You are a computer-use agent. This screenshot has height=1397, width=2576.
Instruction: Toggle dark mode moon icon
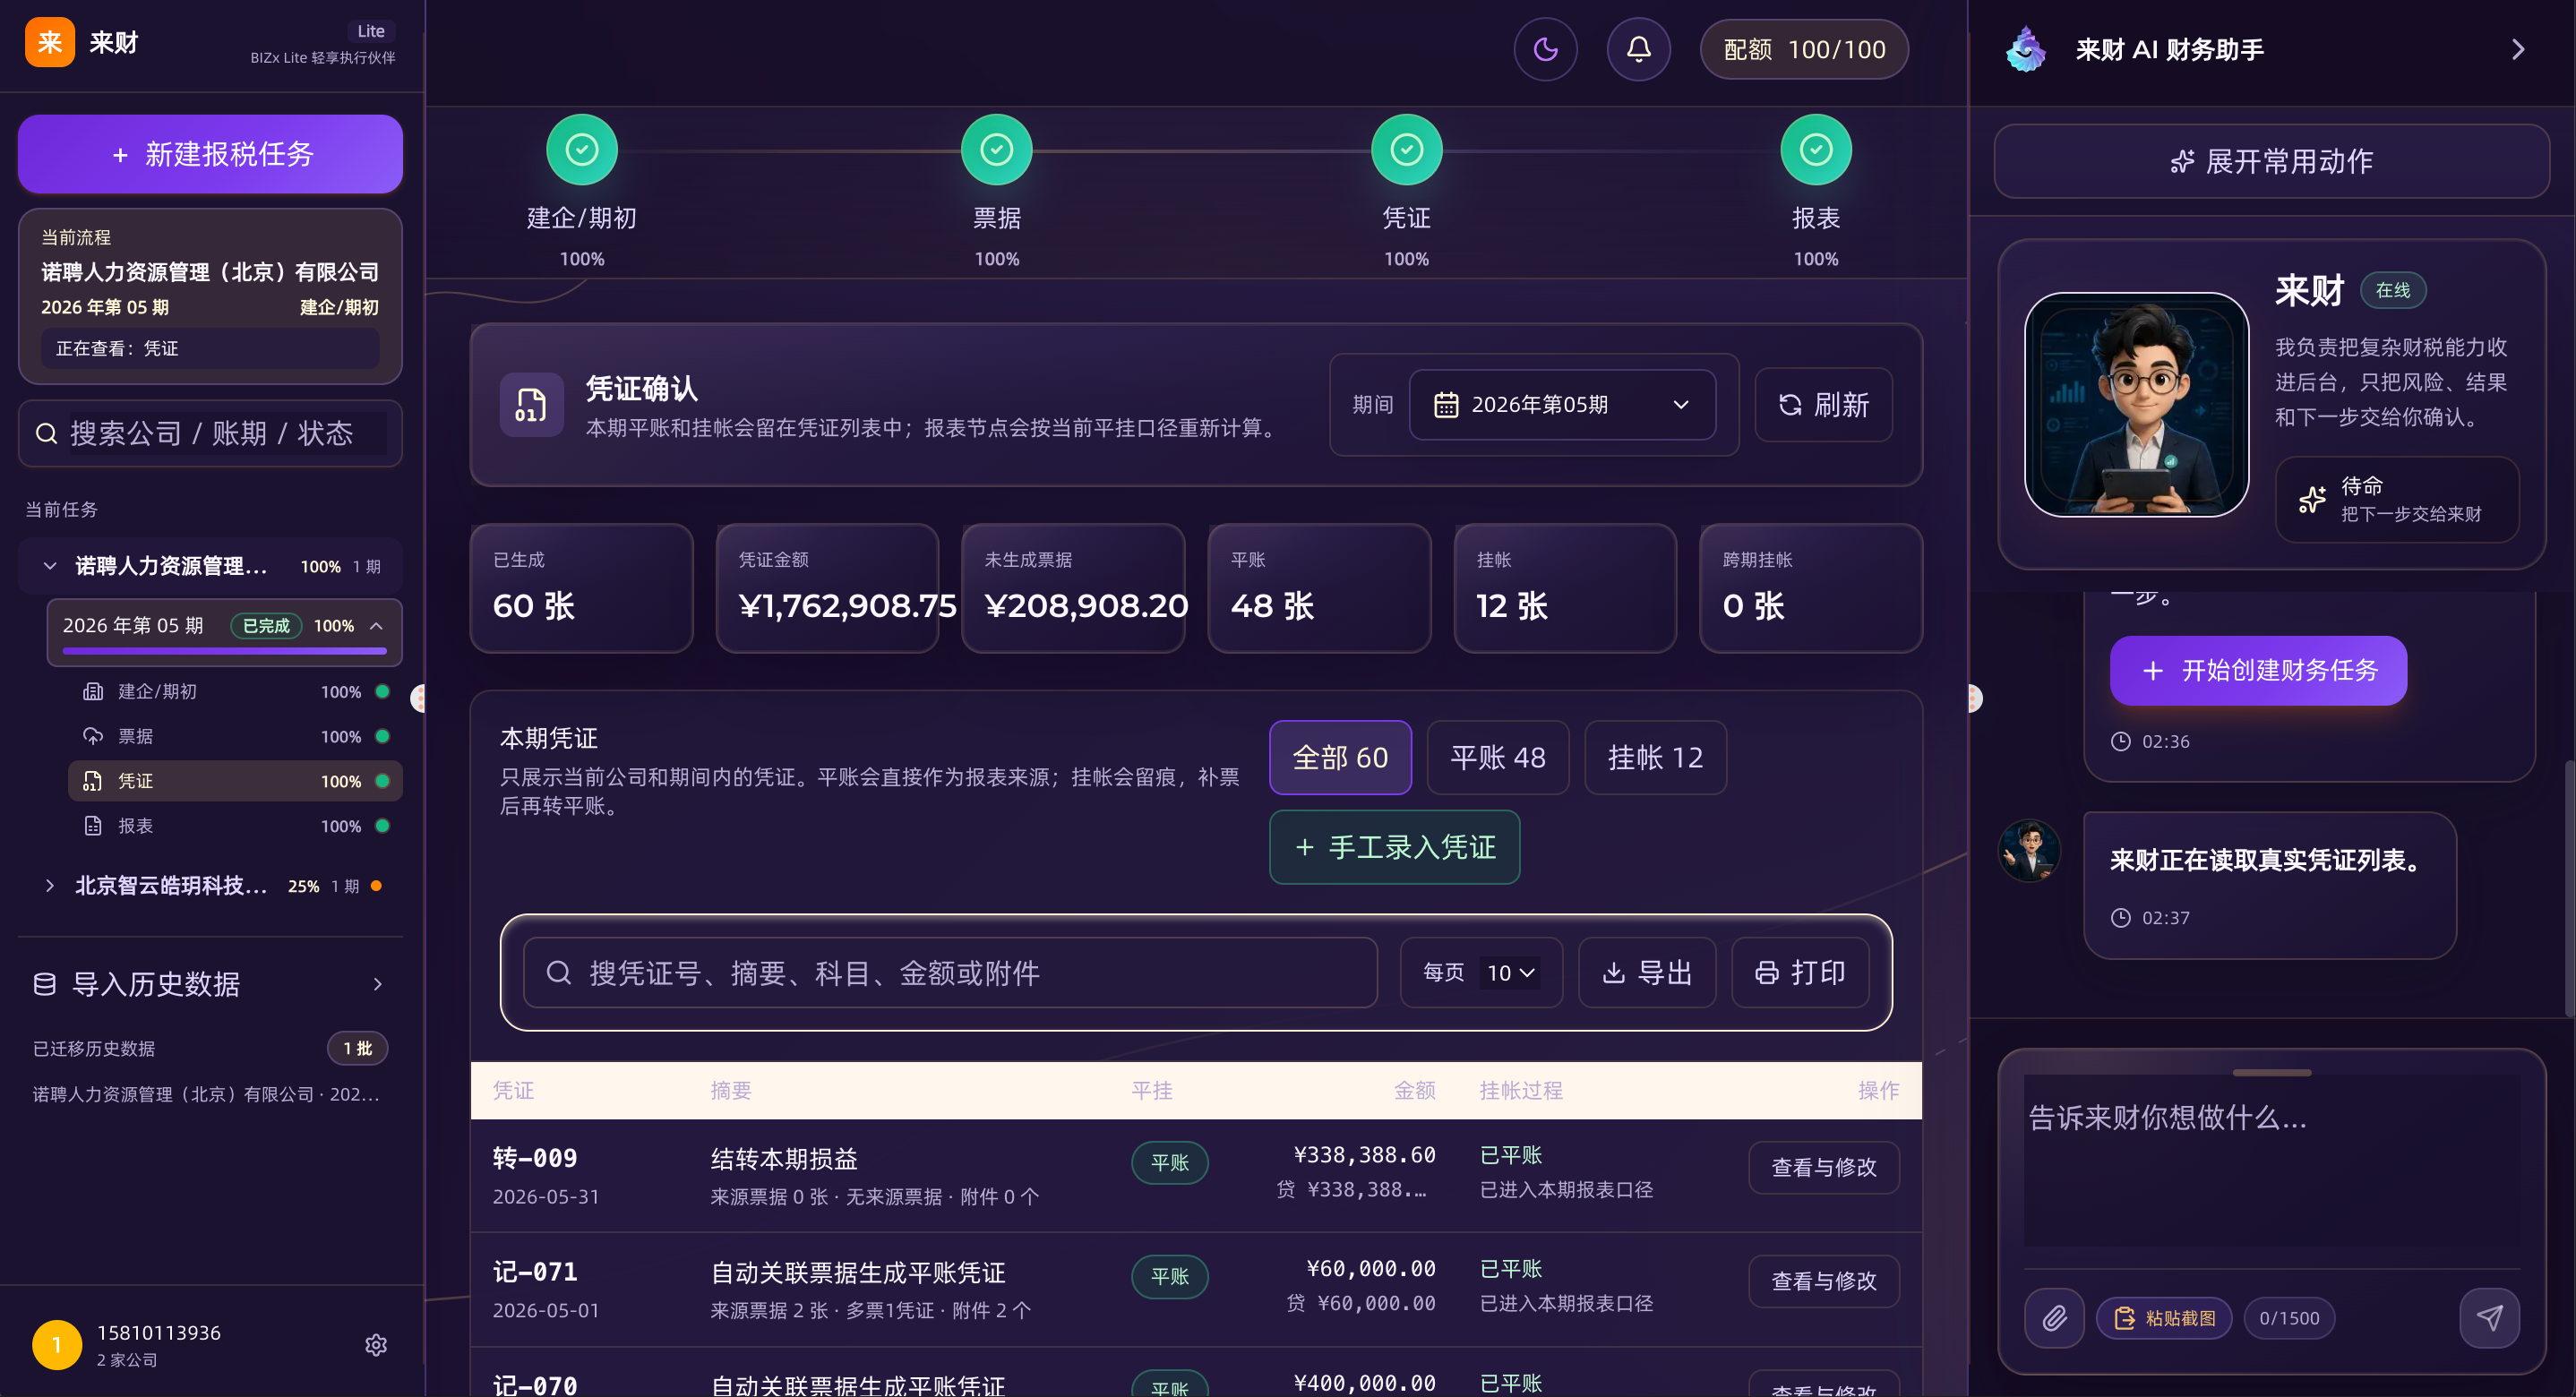click(1545, 49)
